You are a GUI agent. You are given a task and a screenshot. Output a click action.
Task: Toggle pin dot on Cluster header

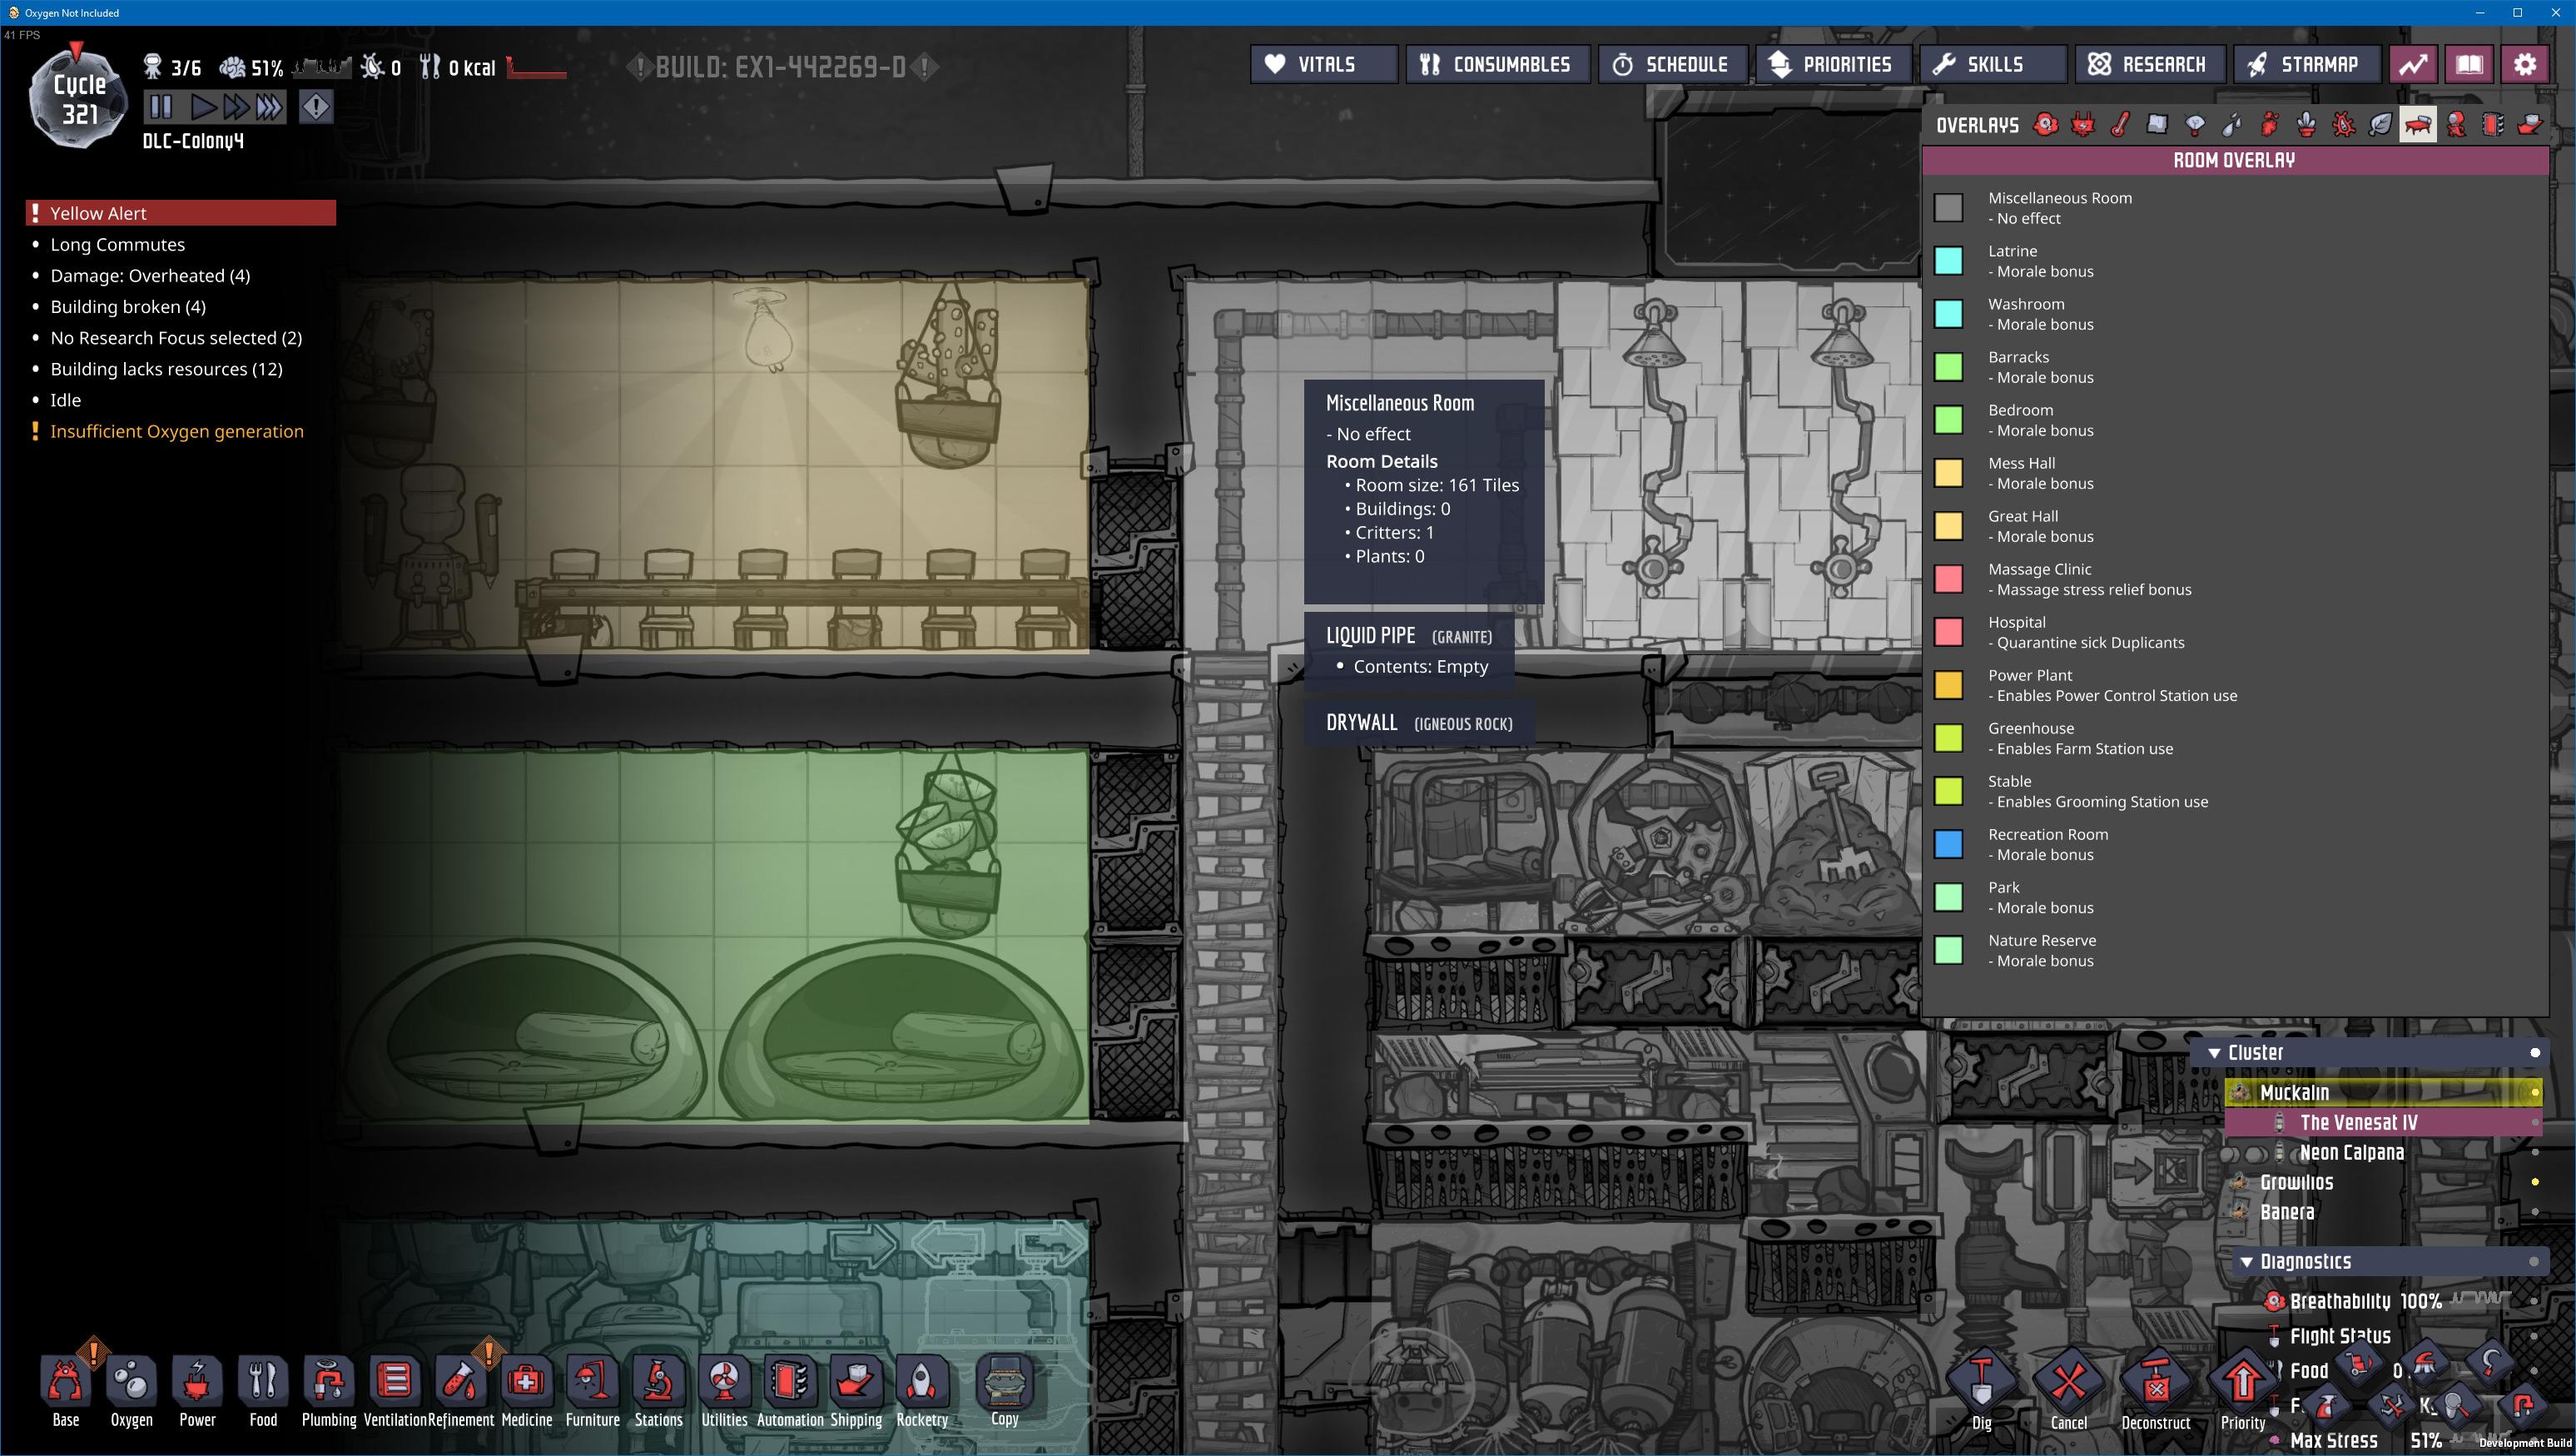[x=2534, y=1052]
